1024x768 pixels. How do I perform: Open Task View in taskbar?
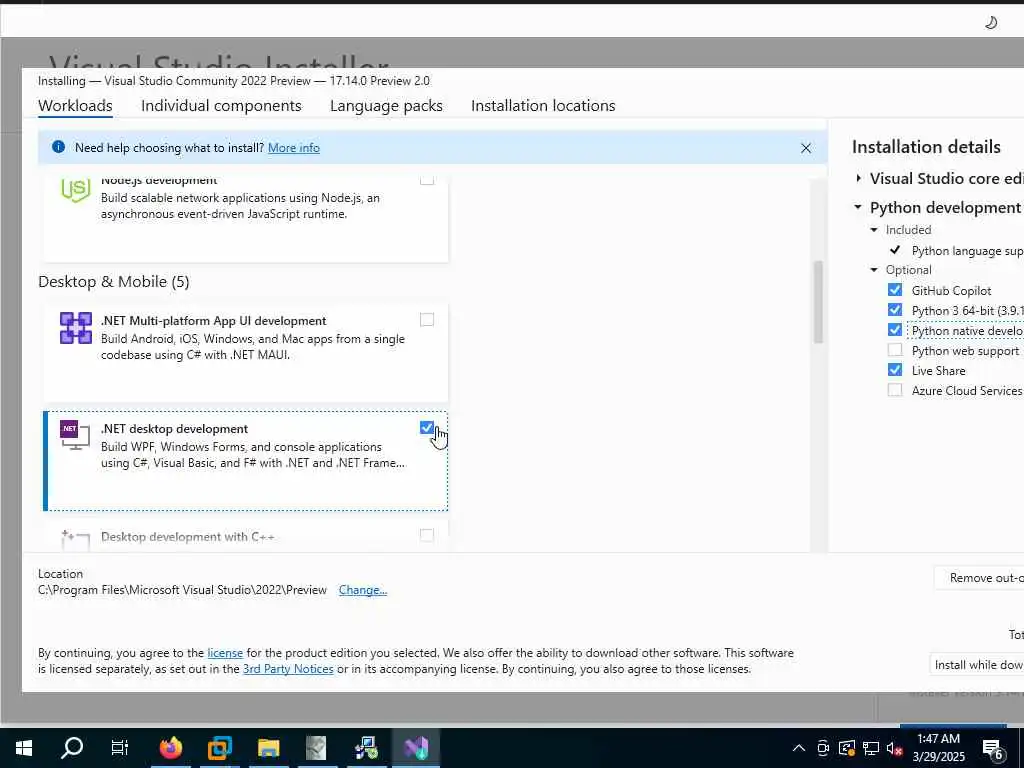[120, 747]
